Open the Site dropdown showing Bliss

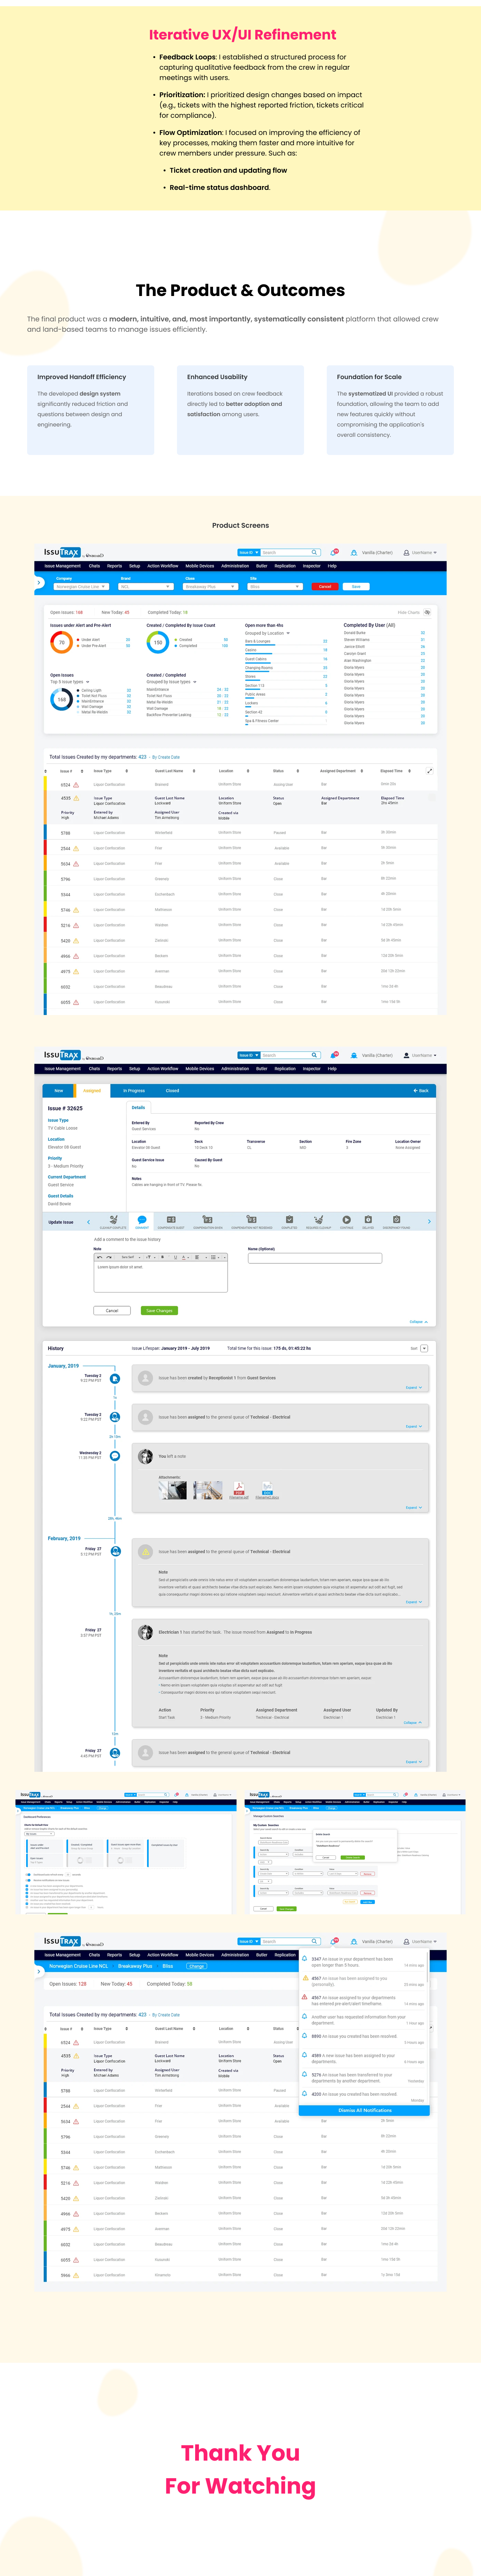(x=275, y=587)
